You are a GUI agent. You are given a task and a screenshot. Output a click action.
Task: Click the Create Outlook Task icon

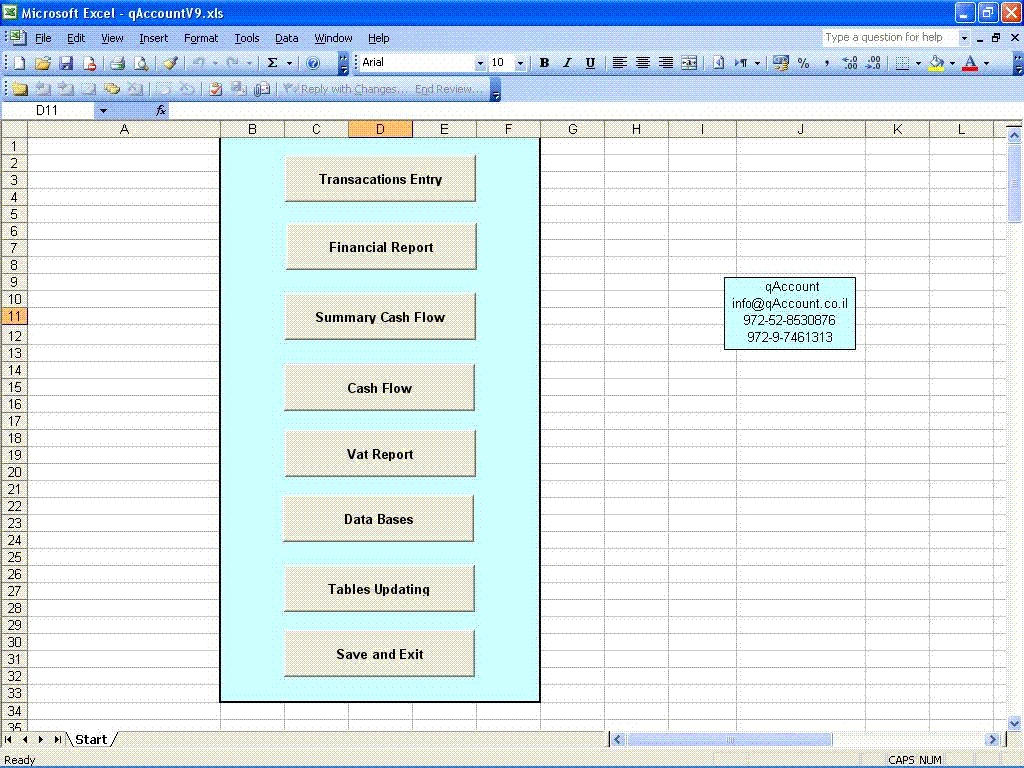[216, 89]
